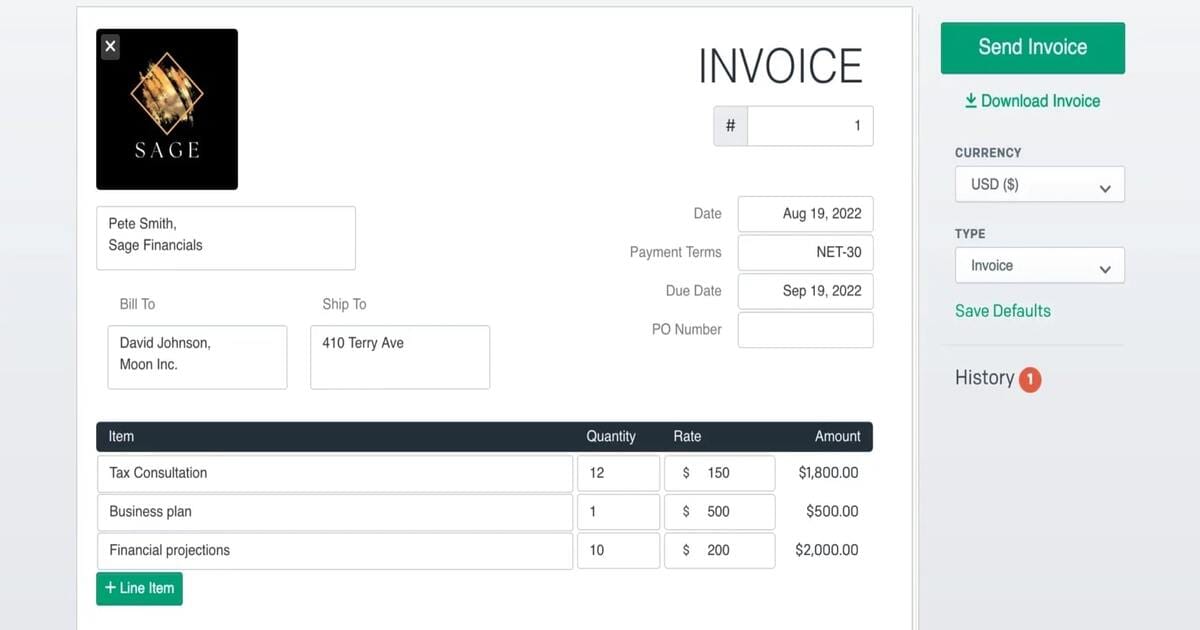Click the TYPE label
Viewport: 1200px width, 630px height.
tap(970, 234)
